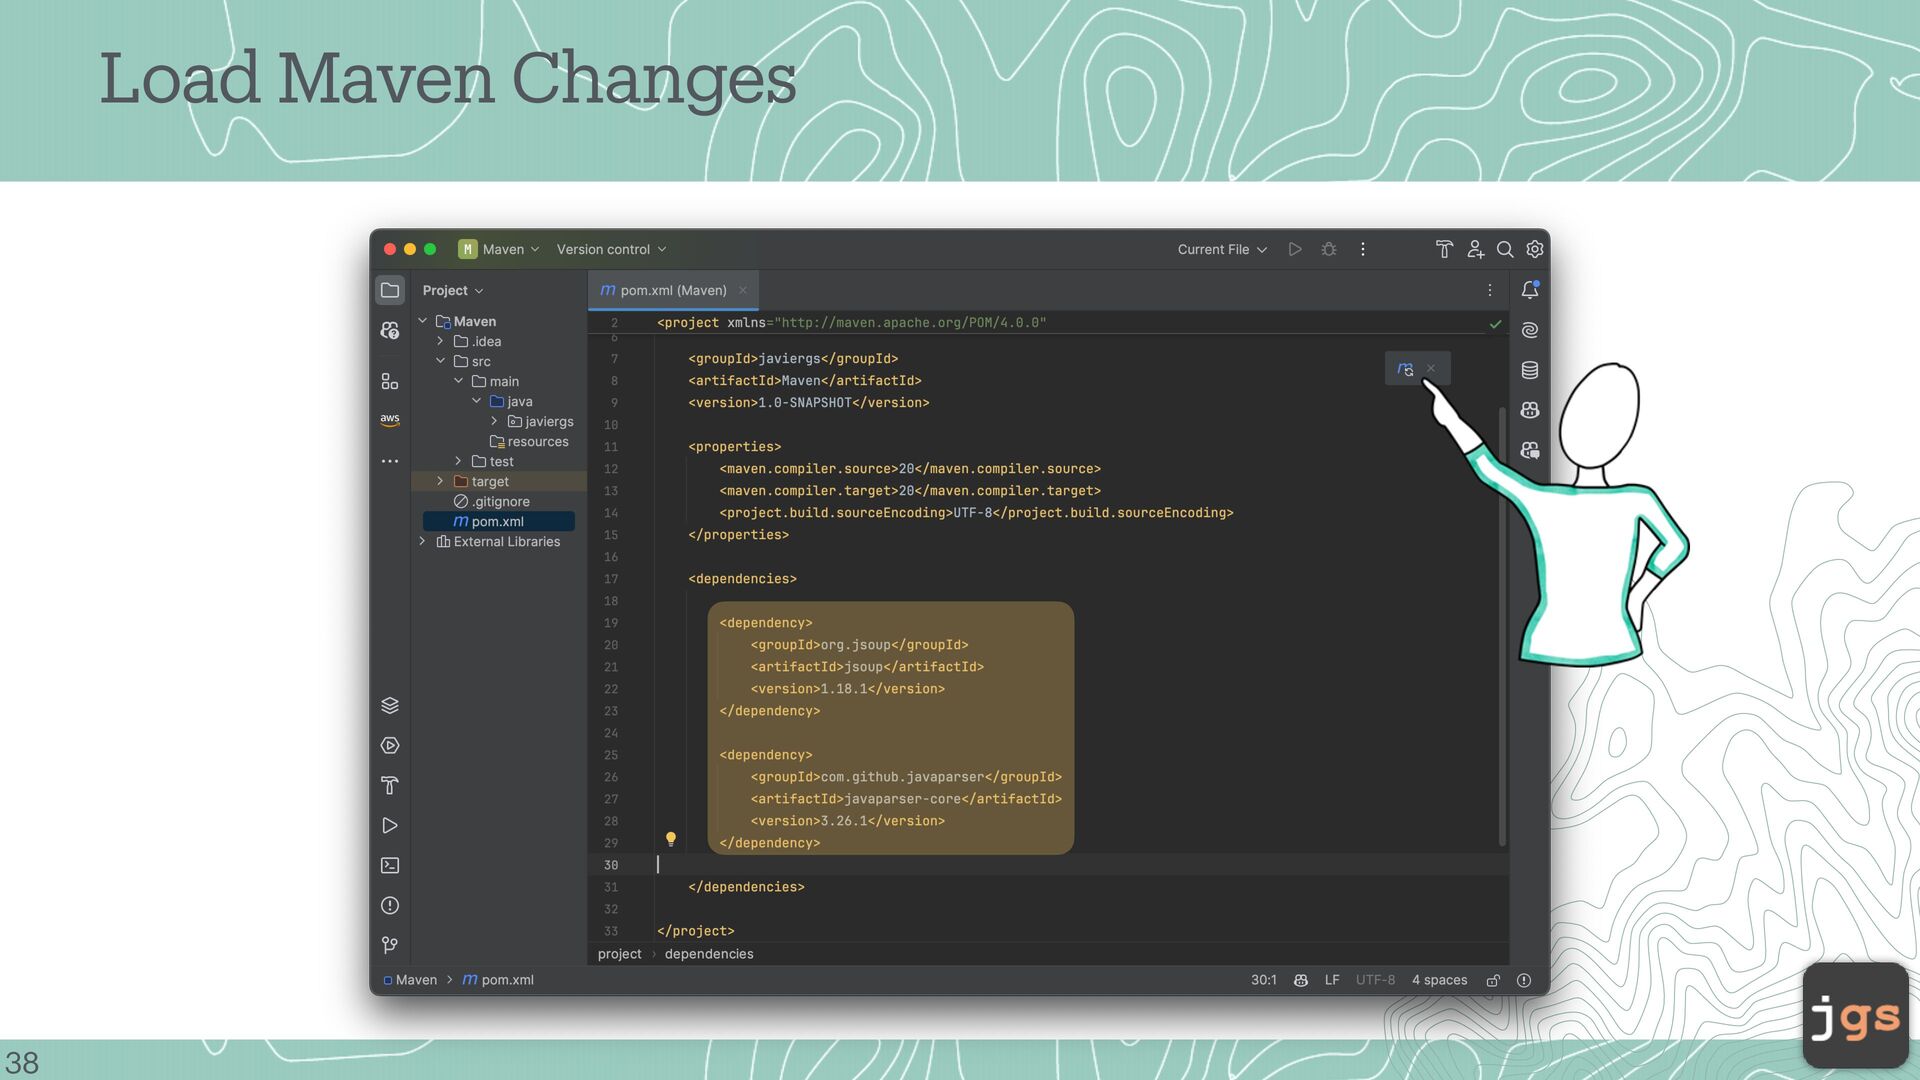Open the Terminal tool window
Screen dimensions: 1920x1080
tap(390, 866)
